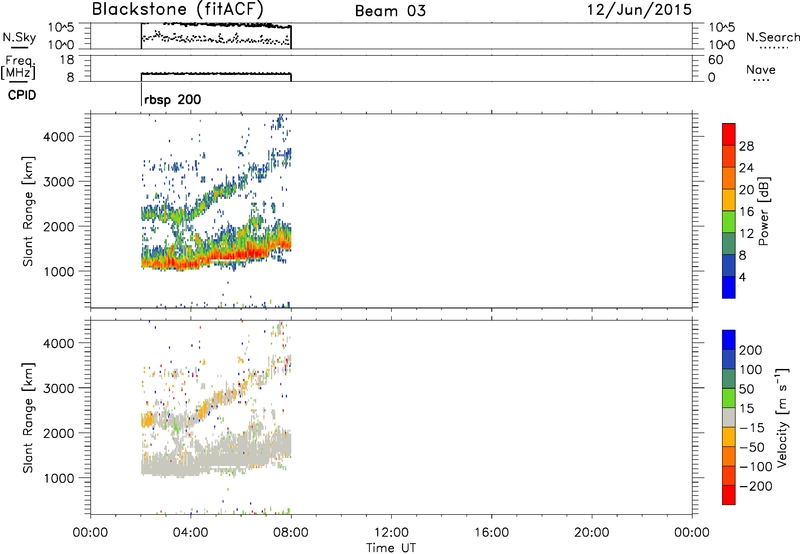
Task: Click the '28' power colorbar value
Action: tap(746, 146)
